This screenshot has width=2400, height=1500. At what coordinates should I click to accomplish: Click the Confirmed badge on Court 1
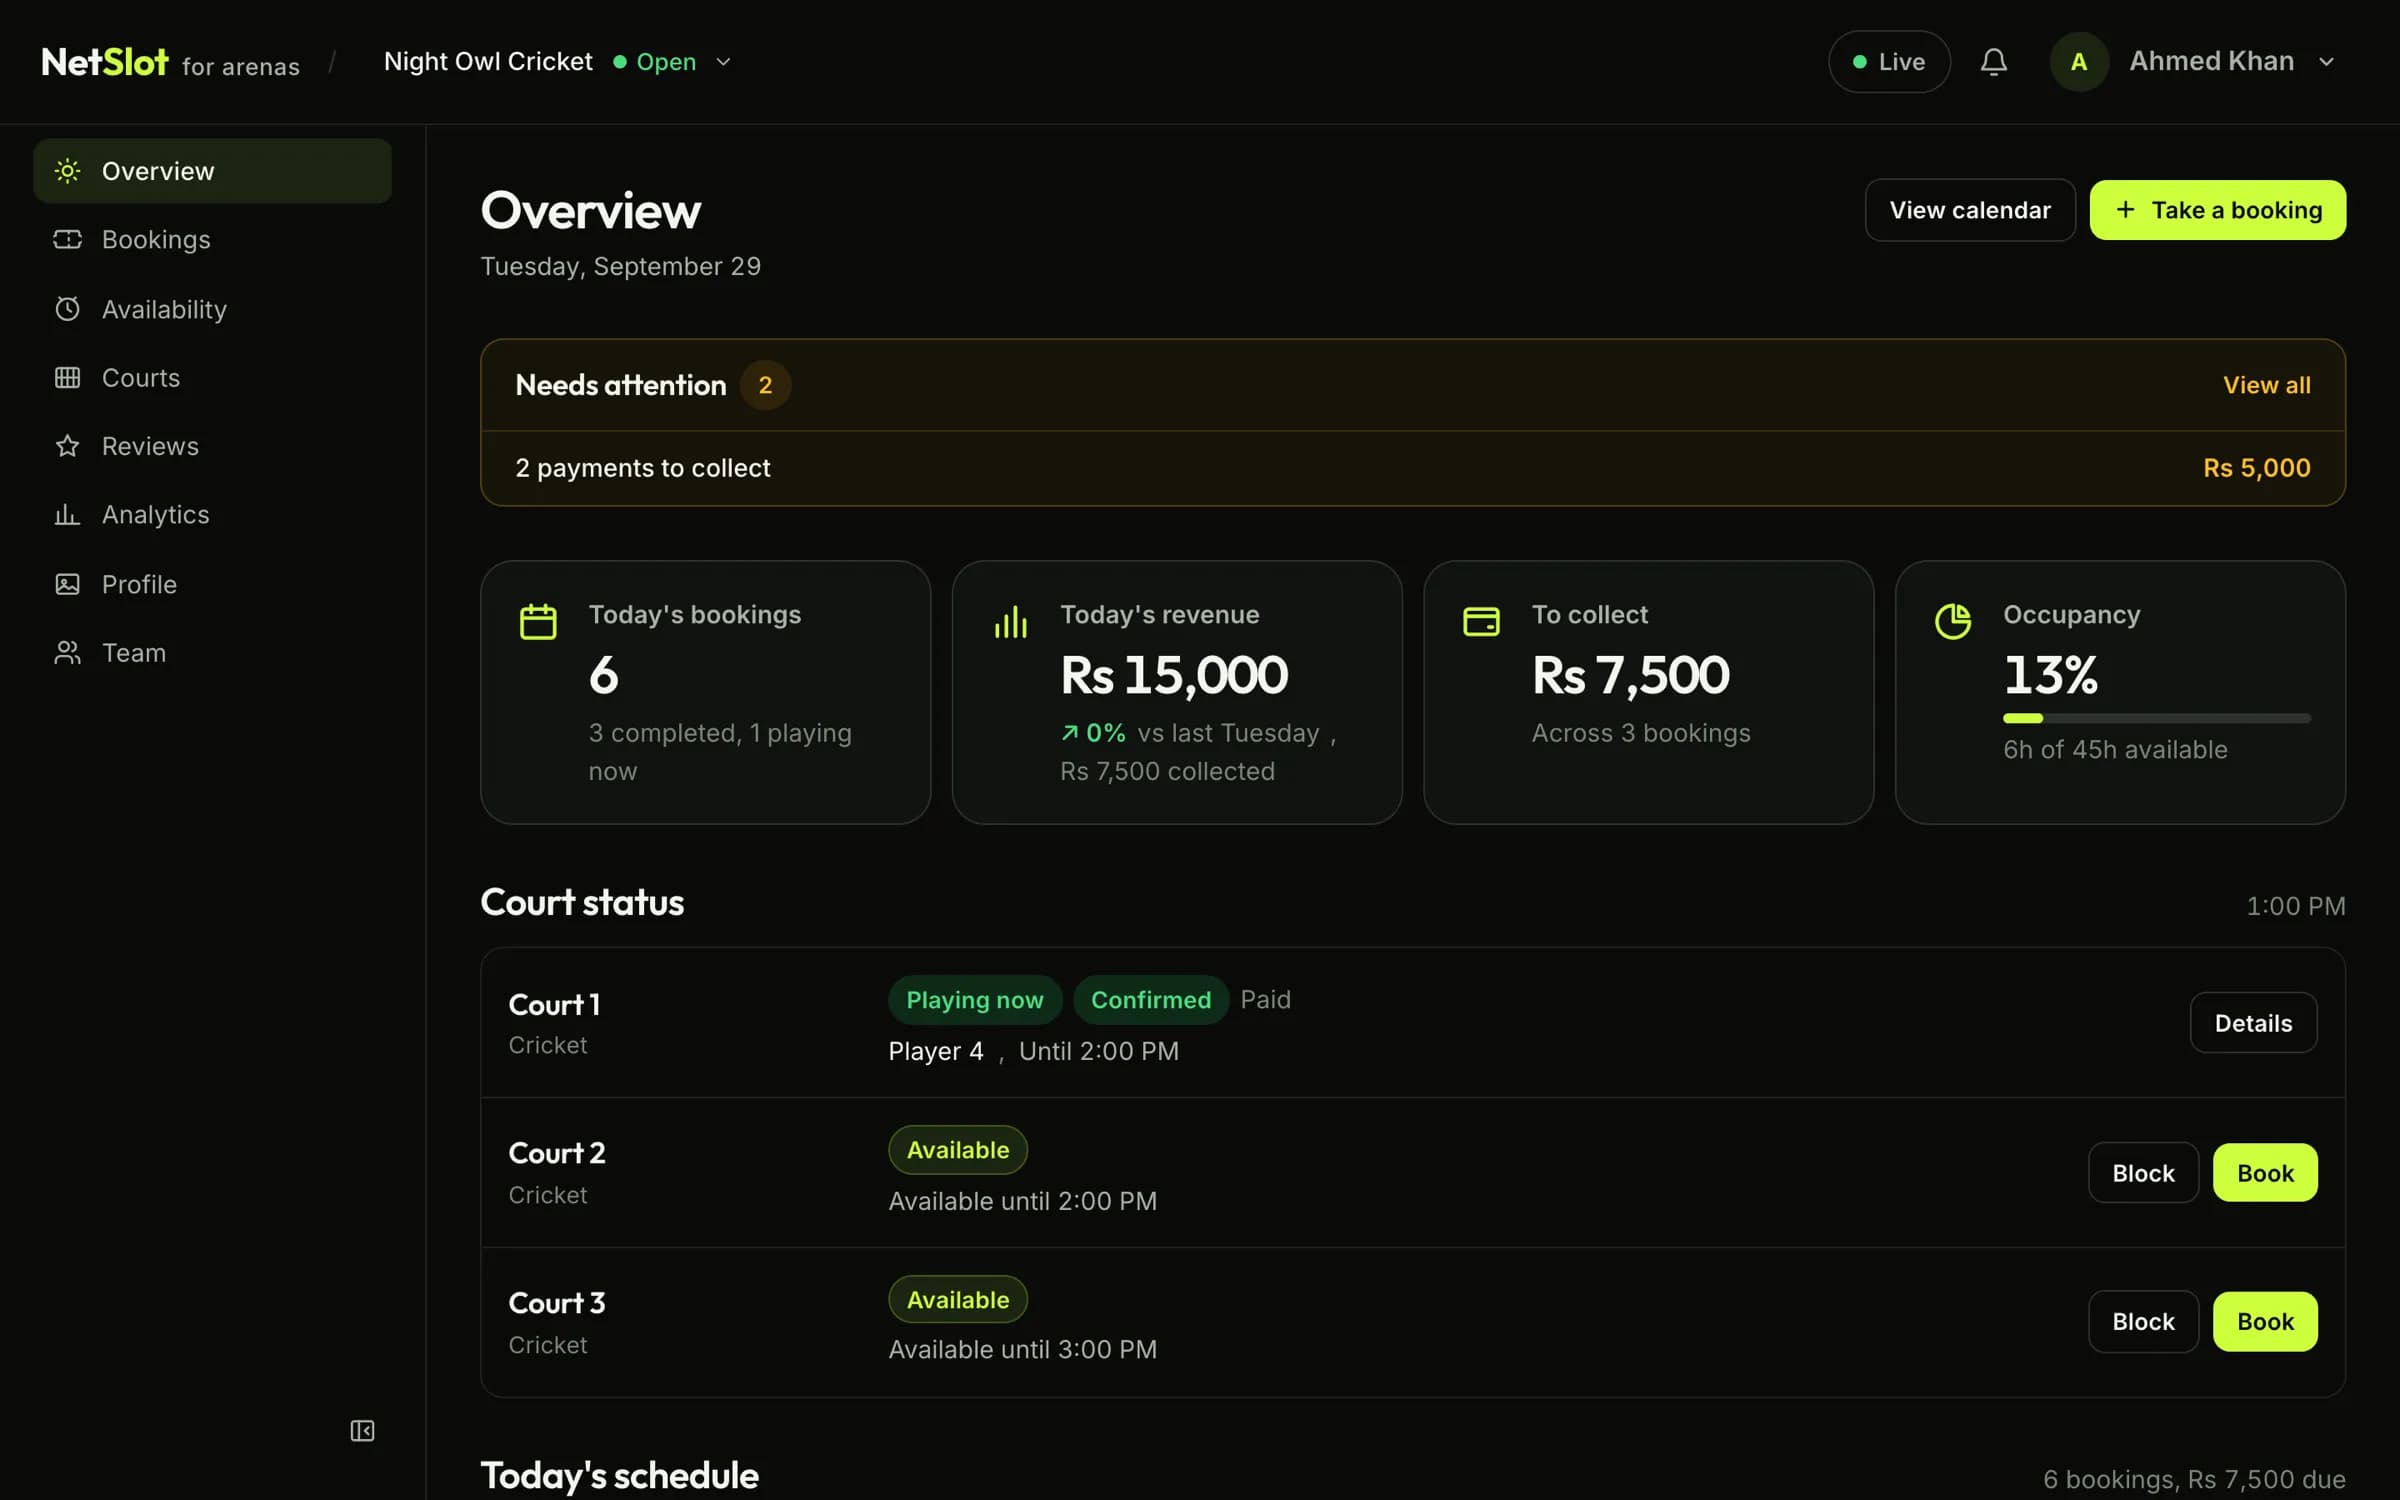[1150, 1000]
